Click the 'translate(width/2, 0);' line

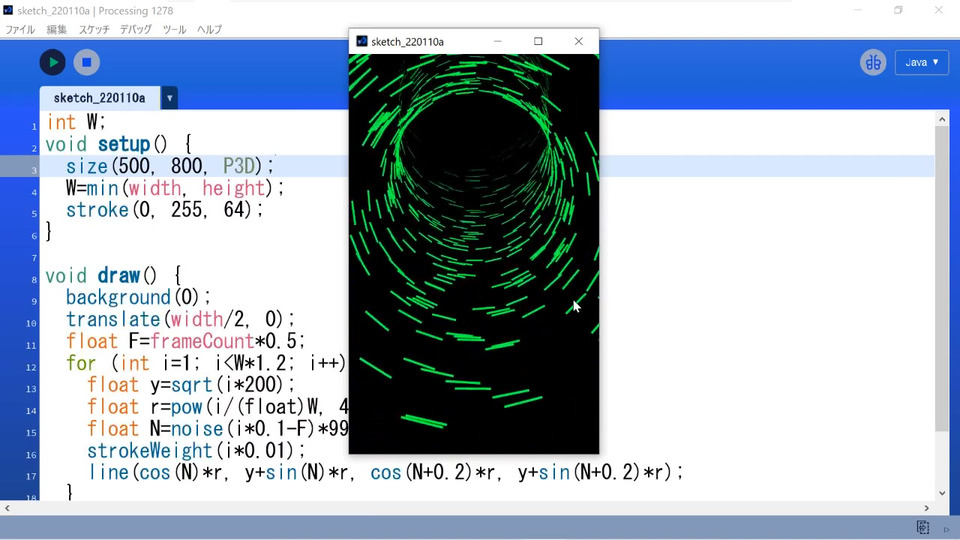[x=181, y=320]
